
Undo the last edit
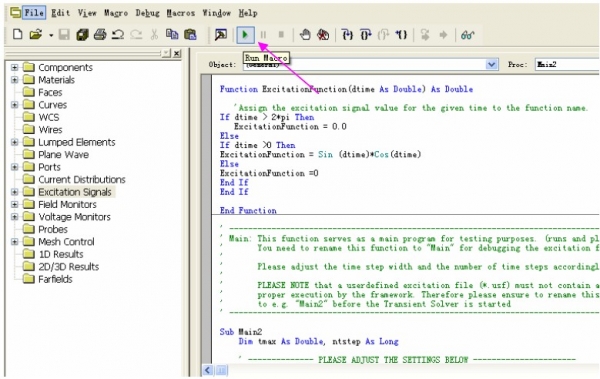tap(118, 35)
